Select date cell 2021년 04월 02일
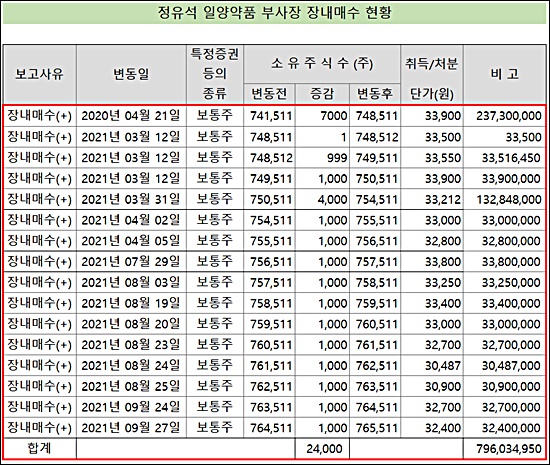The height and width of the screenshot is (465, 550). 131,220
